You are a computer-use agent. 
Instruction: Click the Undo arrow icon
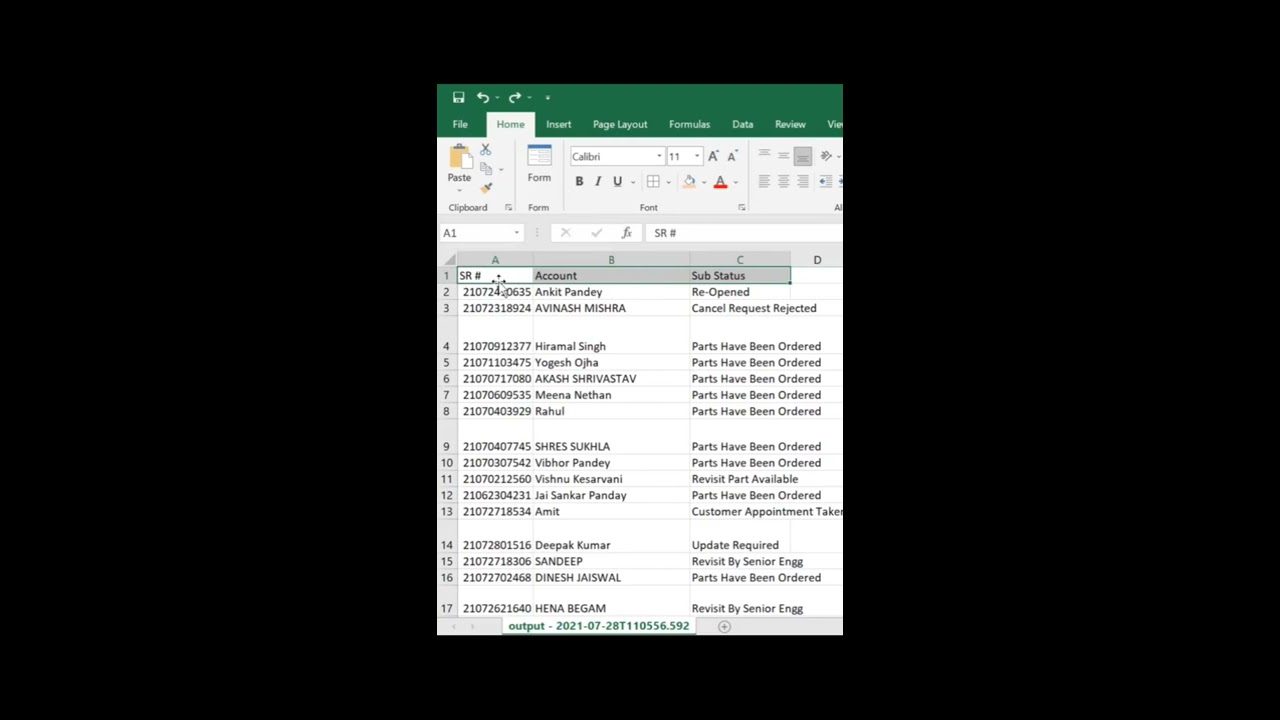pyautogui.click(x=482, y=97)
